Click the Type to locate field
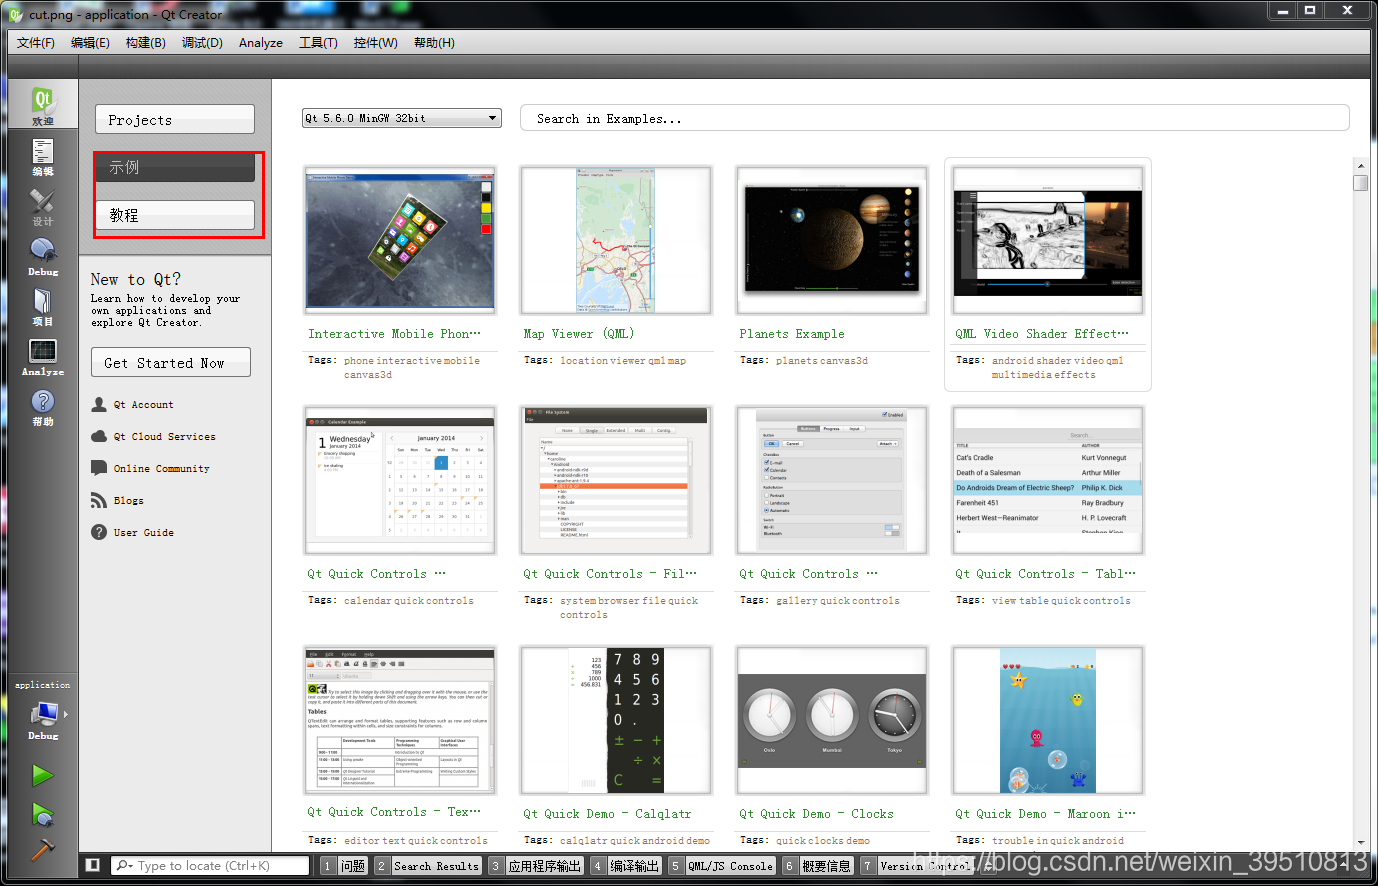Screen dimensions: 1378x886 (x=210, y=865)
